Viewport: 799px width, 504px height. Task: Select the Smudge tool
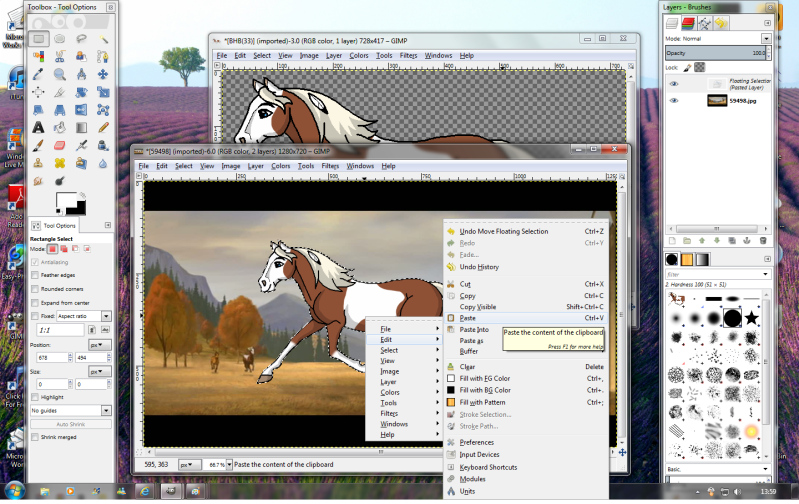pos(38,181)
